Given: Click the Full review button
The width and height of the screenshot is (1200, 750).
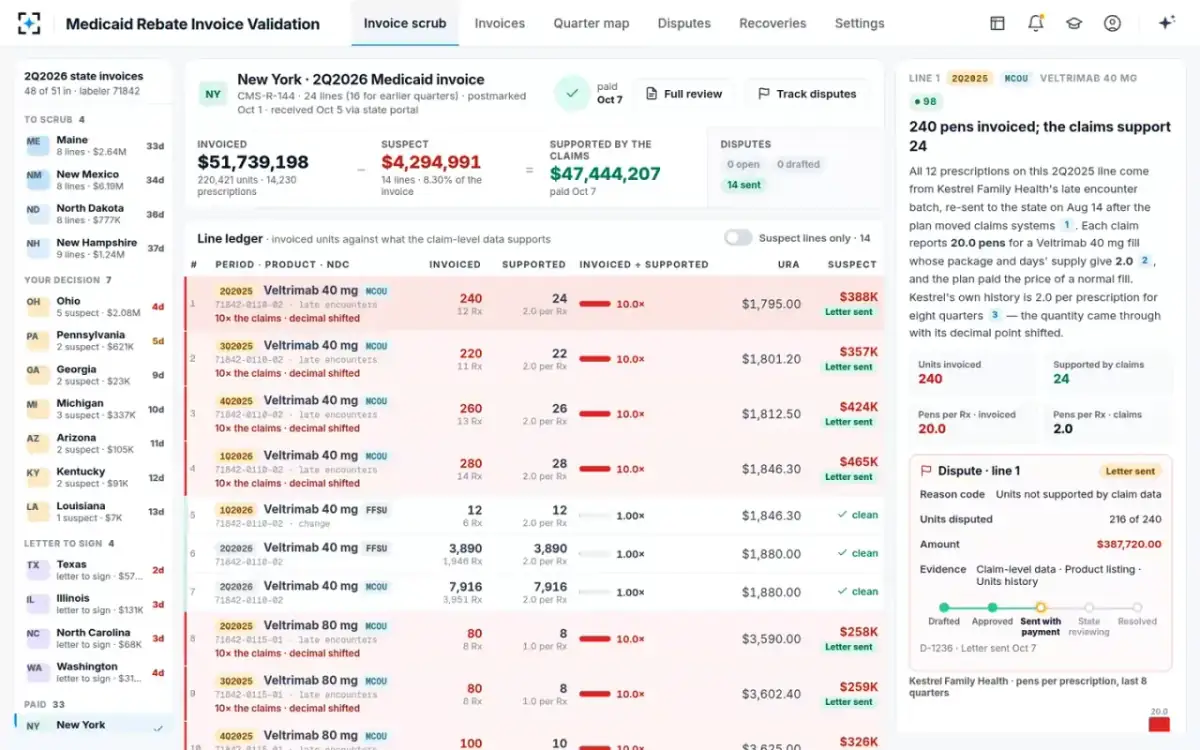Looking at the screenshot, I should click(x=684, y=94).
